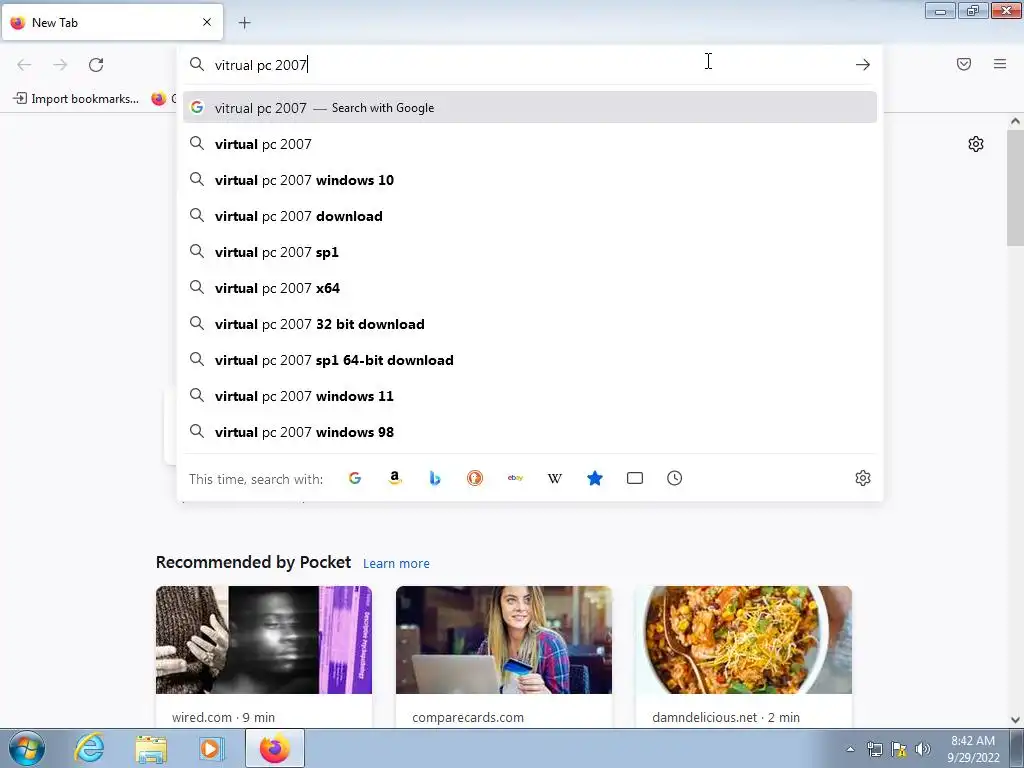Open Save to Pocket button
Image resolution: width=1024 pixels, height=768 pixels.
[x=964, y=64]
